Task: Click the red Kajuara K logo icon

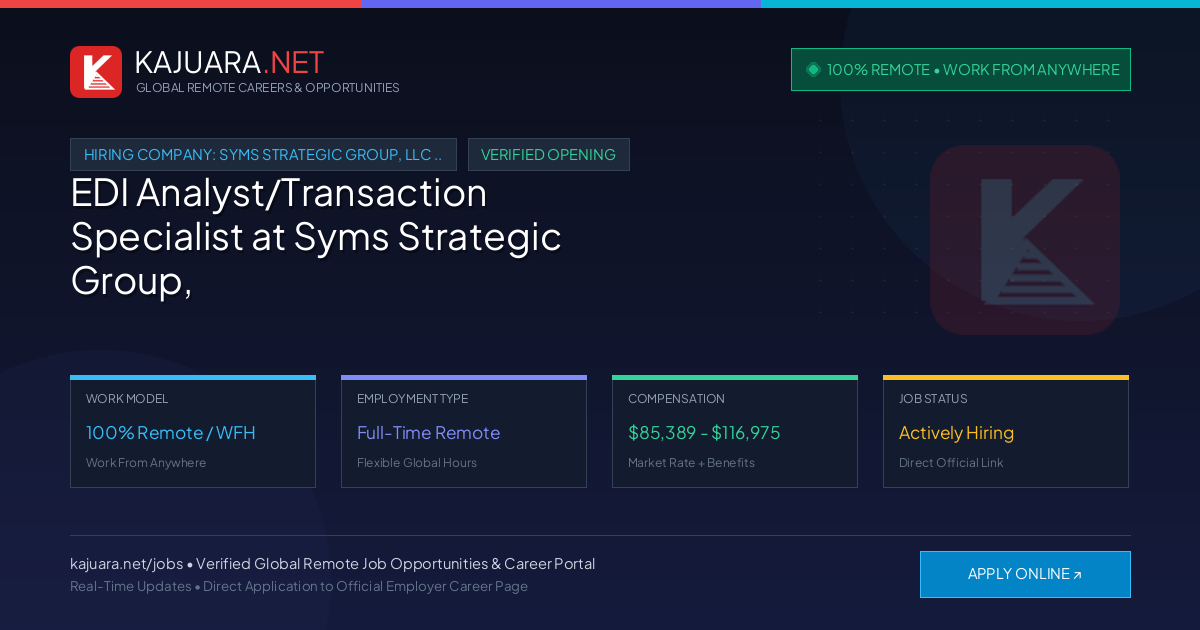Action: [x=96, y=72]
